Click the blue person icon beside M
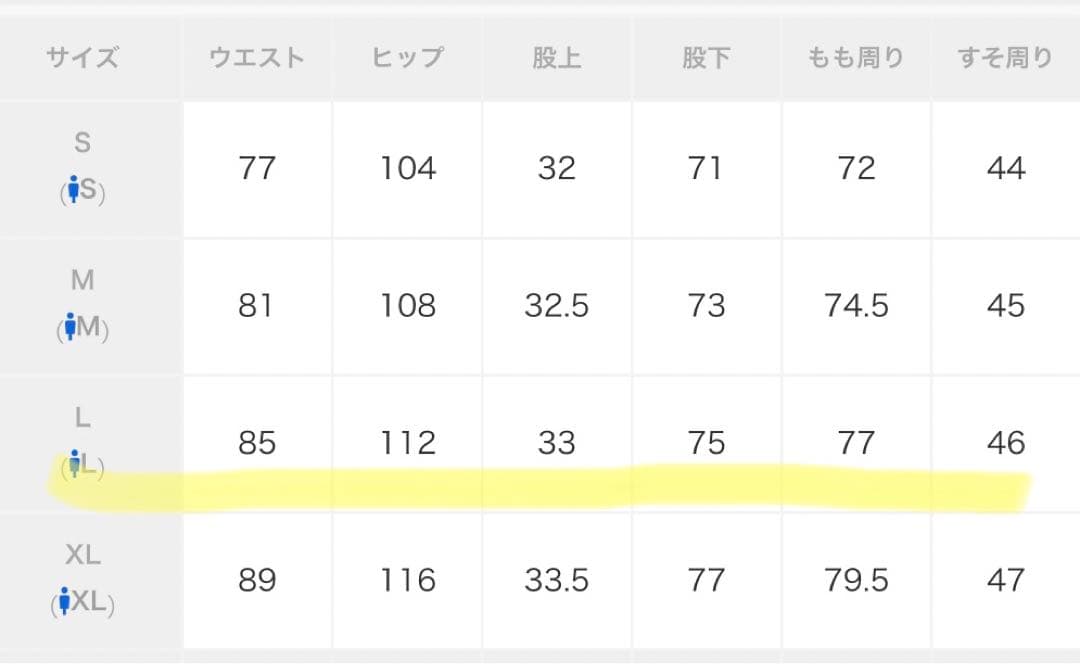This screenshot has height=664, width=1080. 71,326
